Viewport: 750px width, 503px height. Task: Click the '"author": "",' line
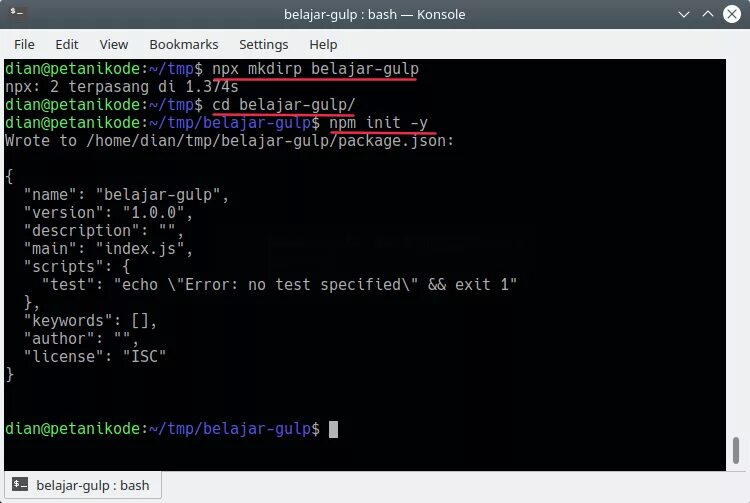tap(81, 339)
